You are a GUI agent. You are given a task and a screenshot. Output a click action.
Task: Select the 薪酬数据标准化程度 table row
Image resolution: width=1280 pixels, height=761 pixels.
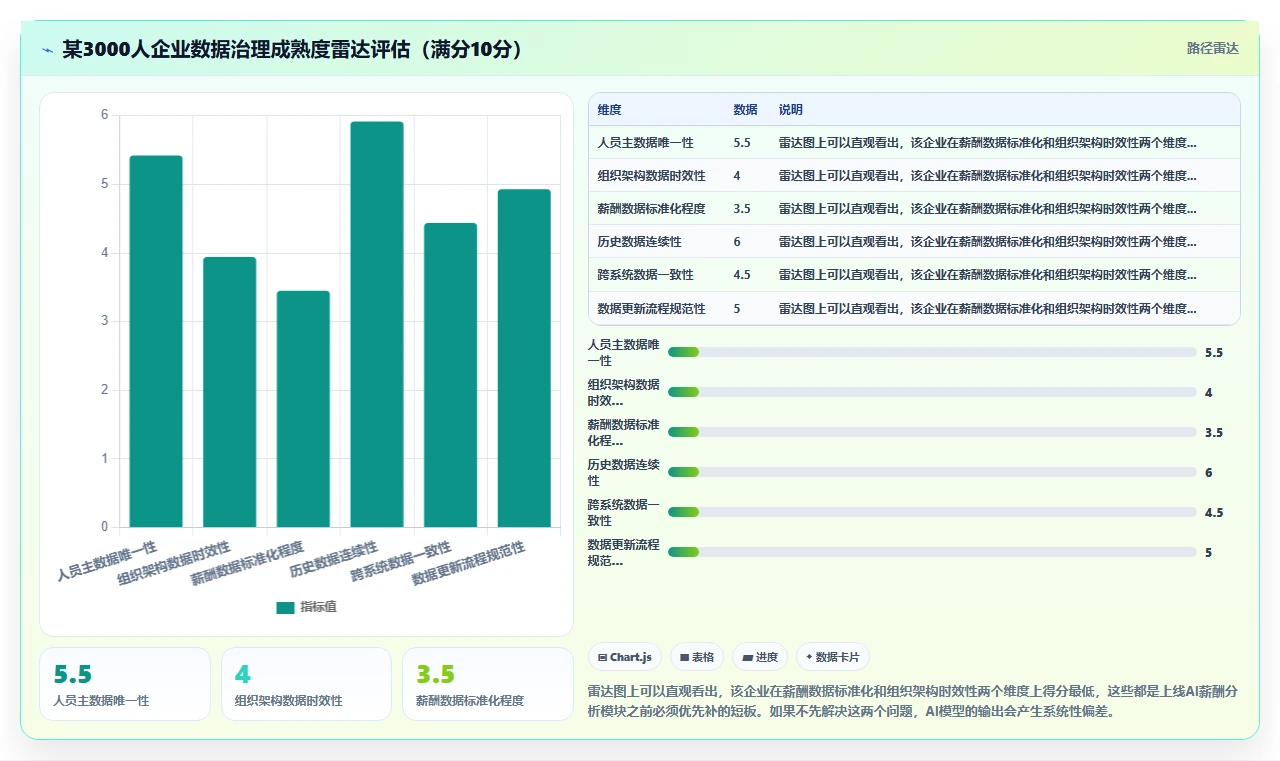914,209
